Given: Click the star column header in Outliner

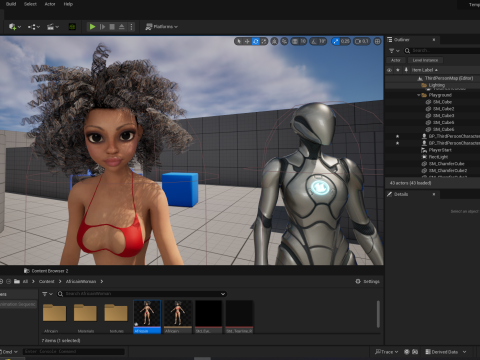Looking at the screenshot, I should point(398,70).
